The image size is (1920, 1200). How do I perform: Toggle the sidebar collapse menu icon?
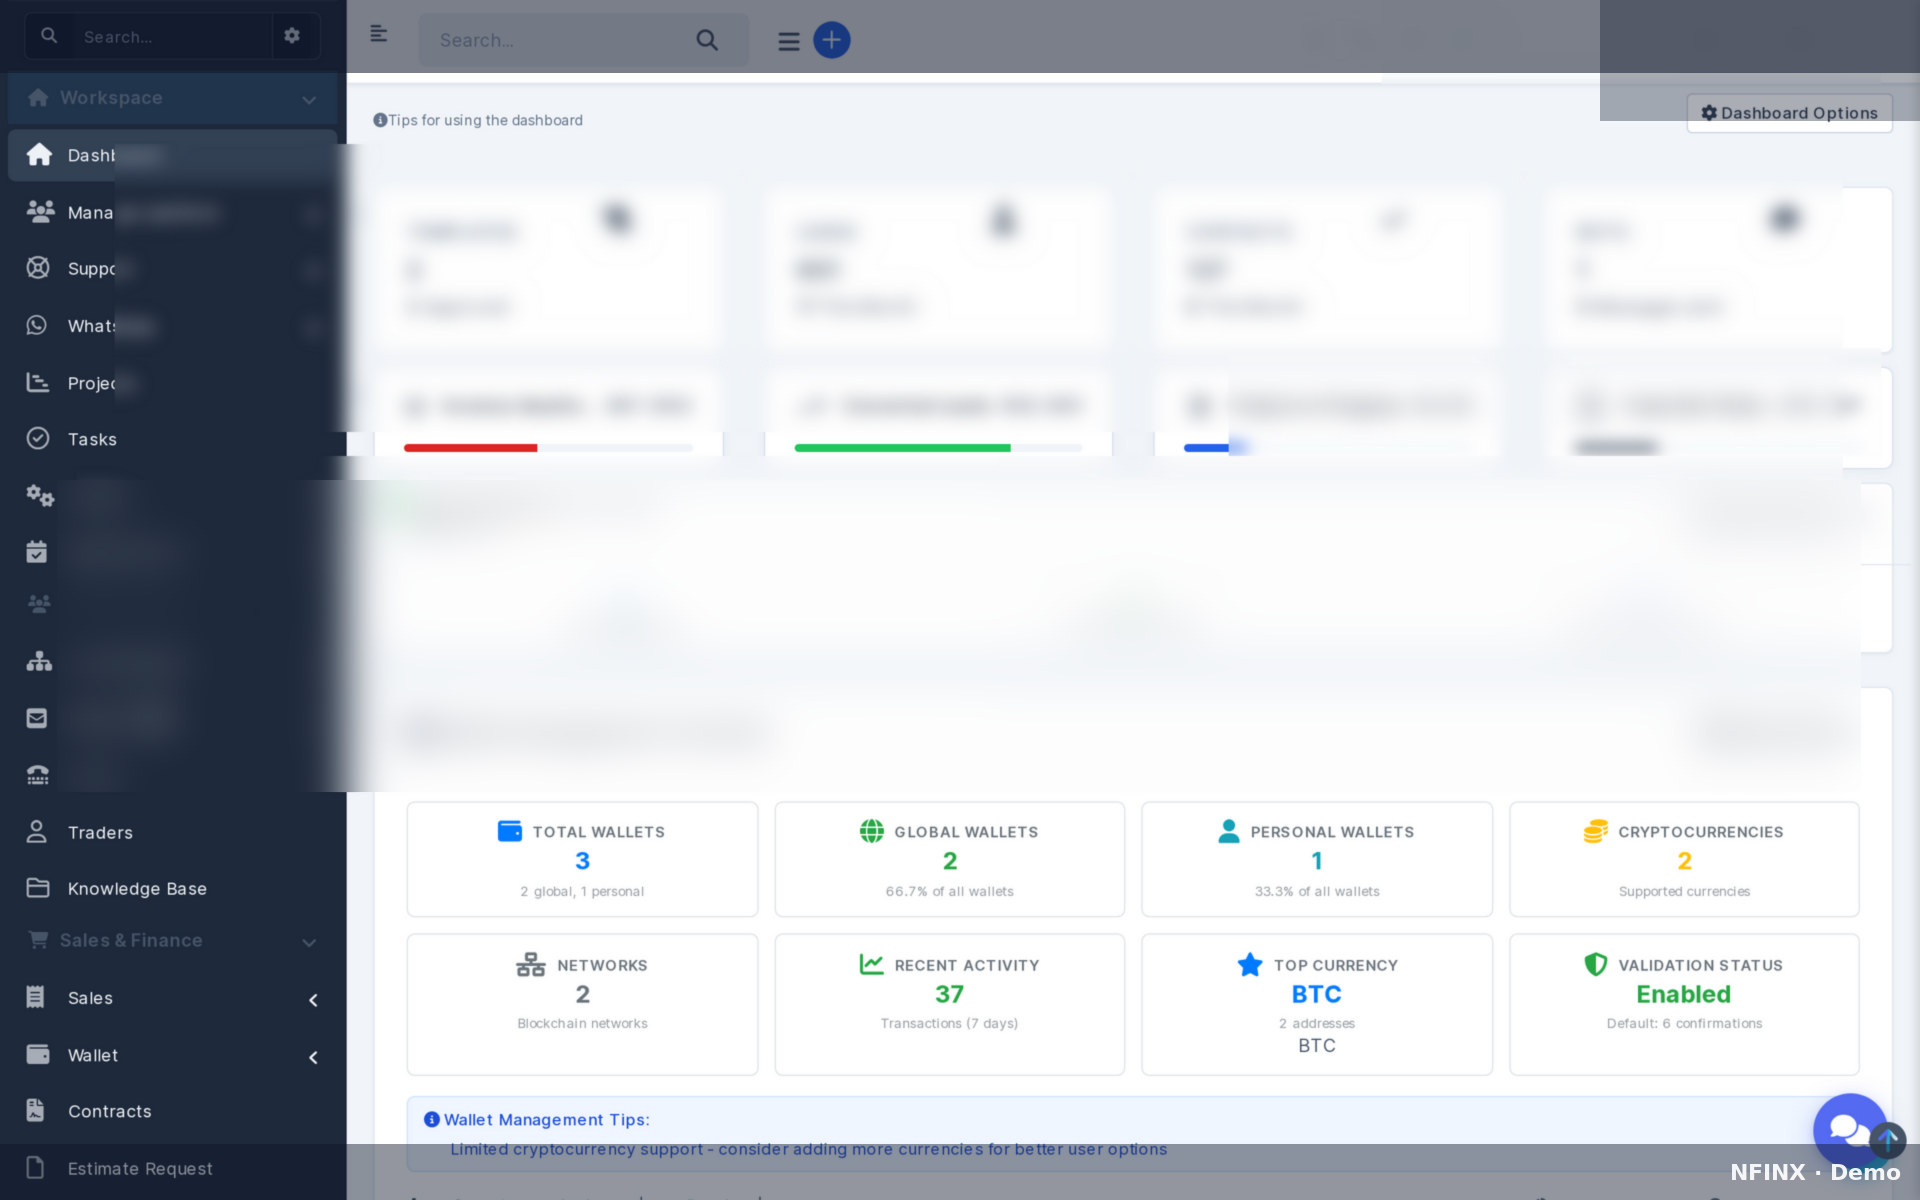[378, 34]
